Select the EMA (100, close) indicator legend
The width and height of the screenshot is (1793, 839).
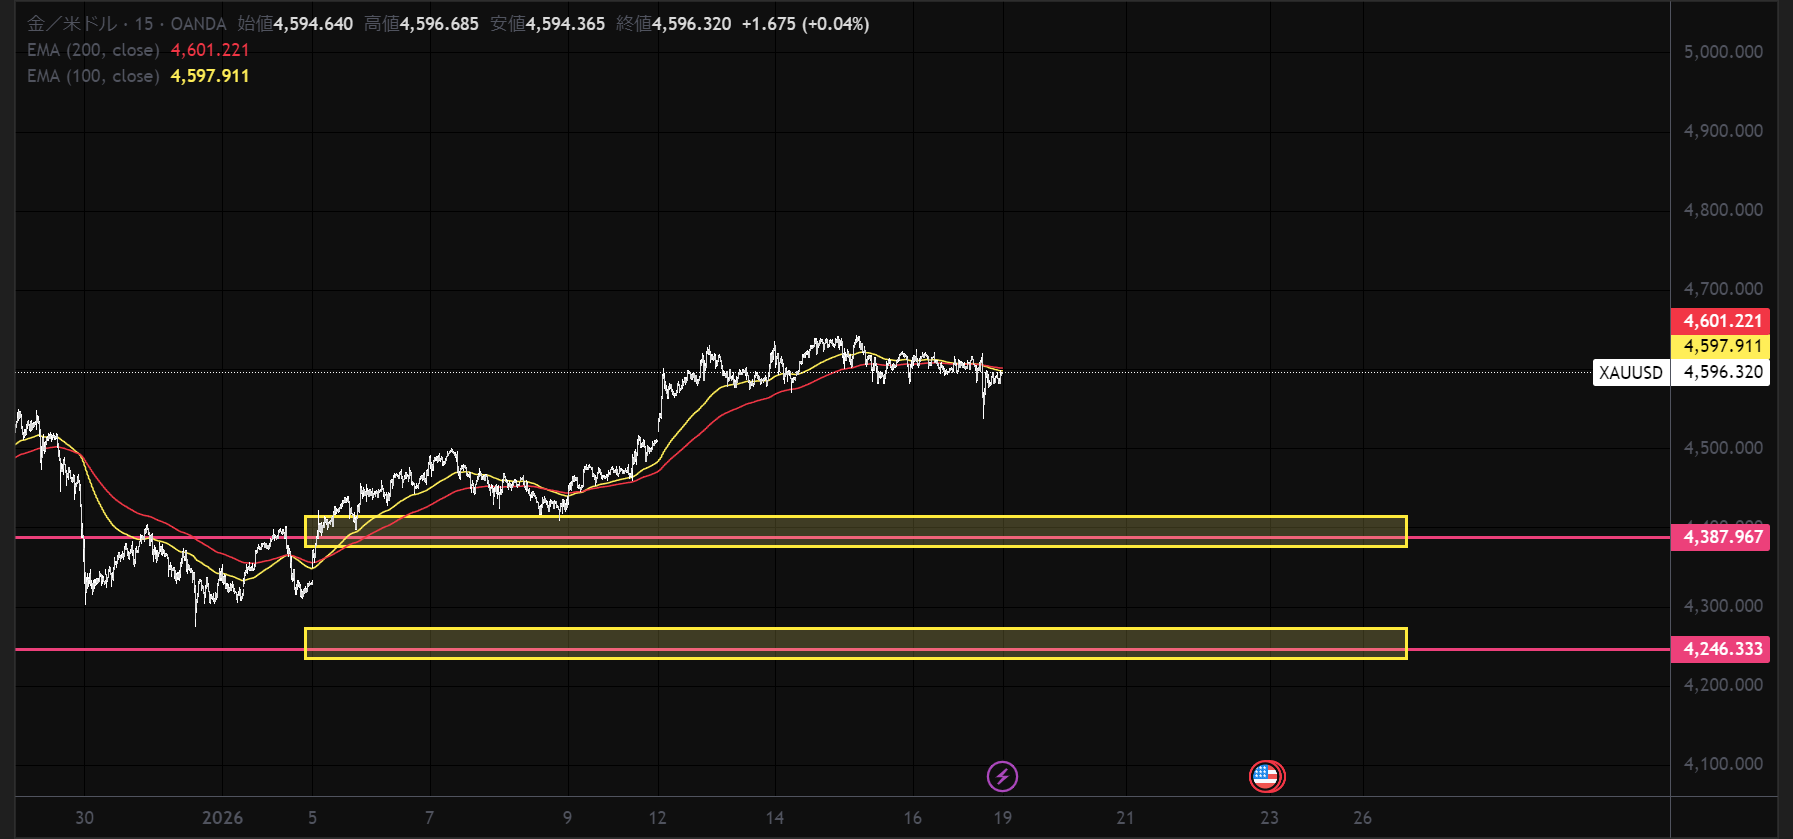[93, 76]
